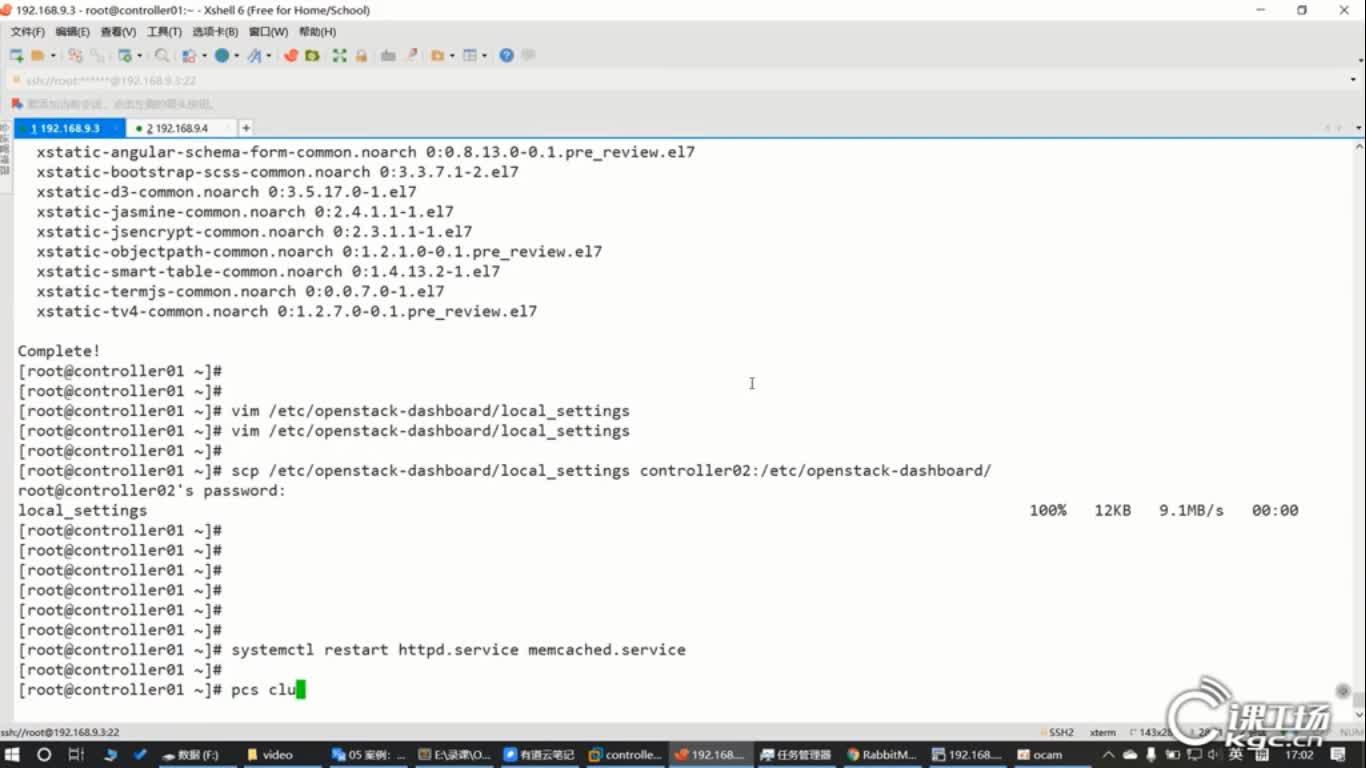Click the lock session toolbar icon

coord(360,55)
